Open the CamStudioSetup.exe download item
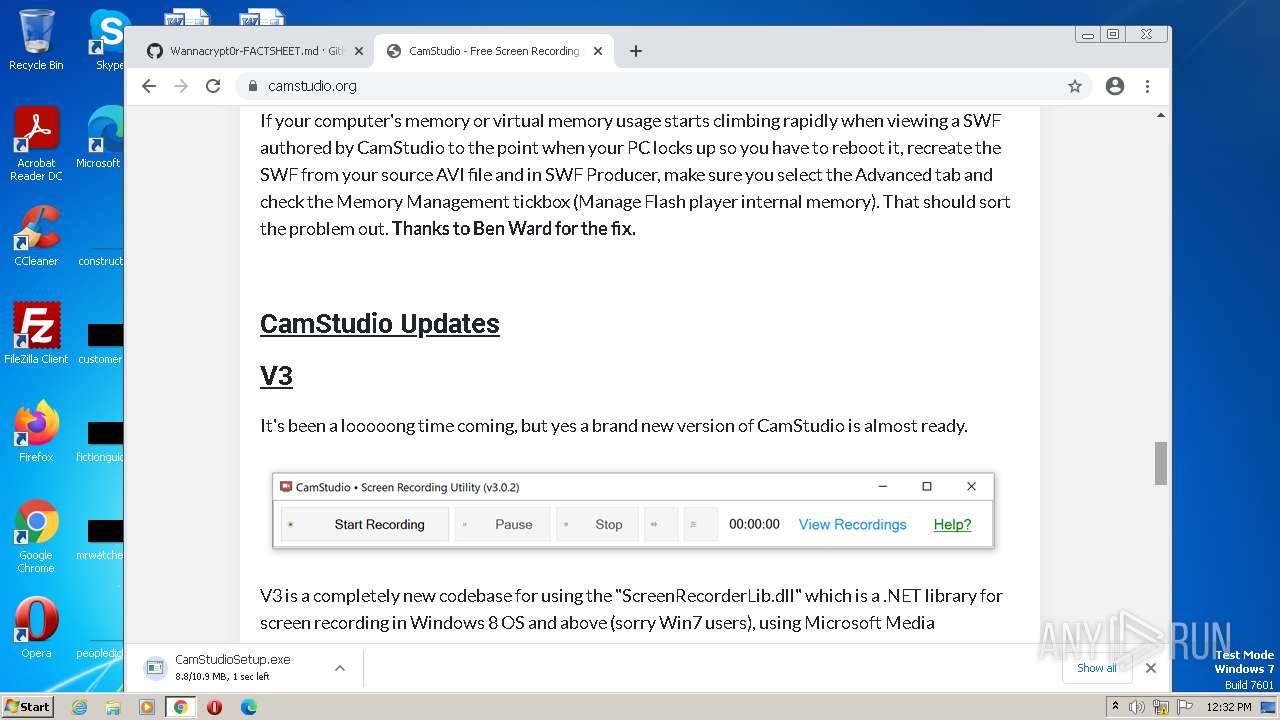The image size is (1280, 720). [232, 668]
